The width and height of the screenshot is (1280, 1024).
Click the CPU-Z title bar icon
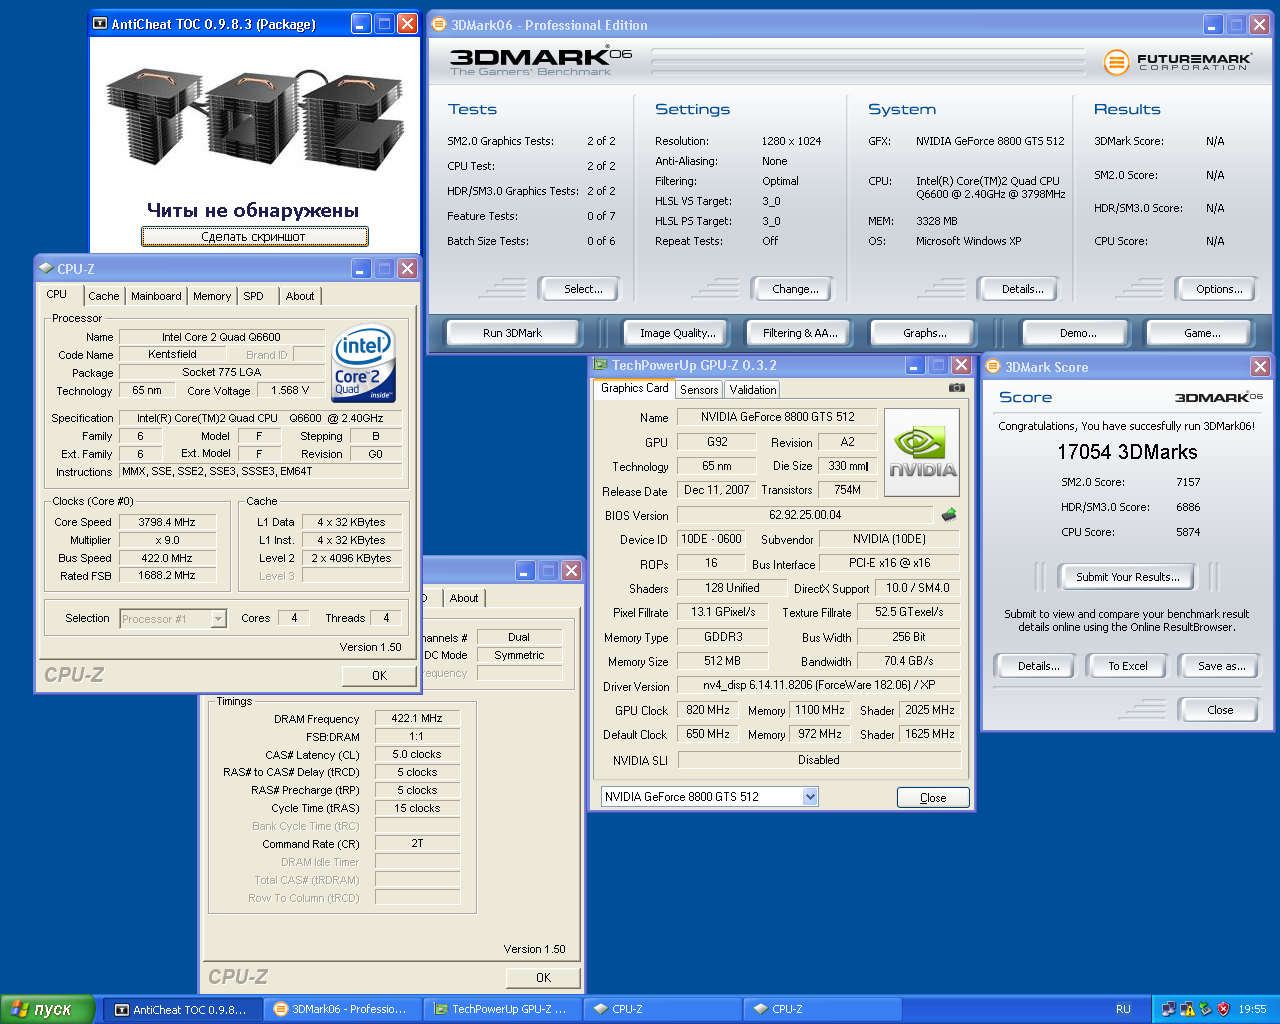click(46, 268)
